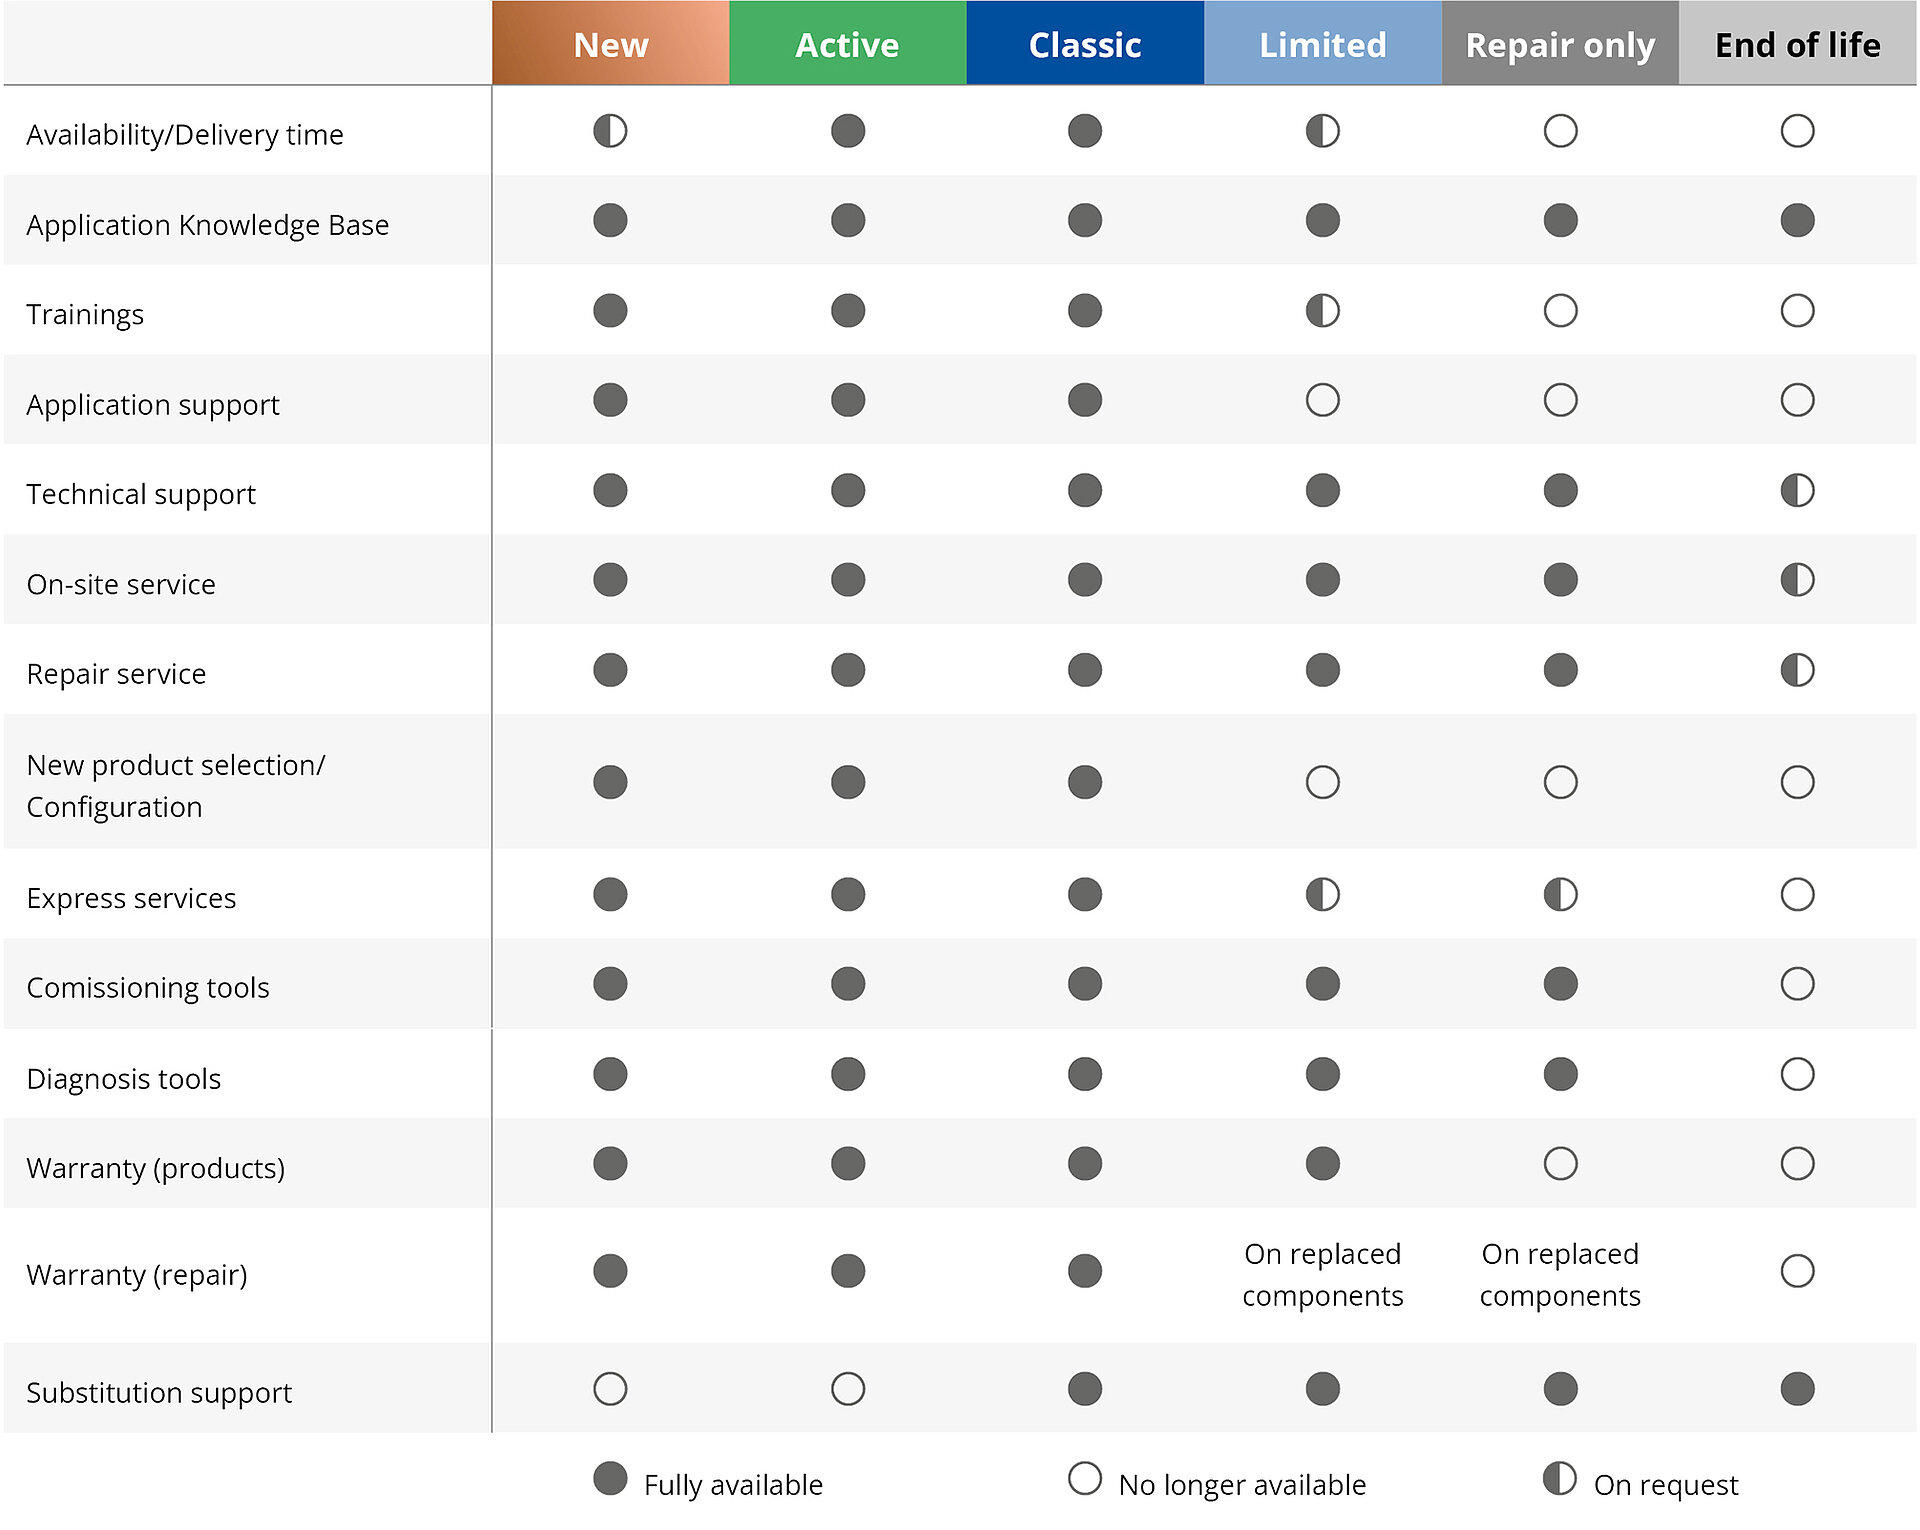Screen dimensions: 1920x1530
Task: Click the On request legend half circle
Action: coord(1559,1478)
